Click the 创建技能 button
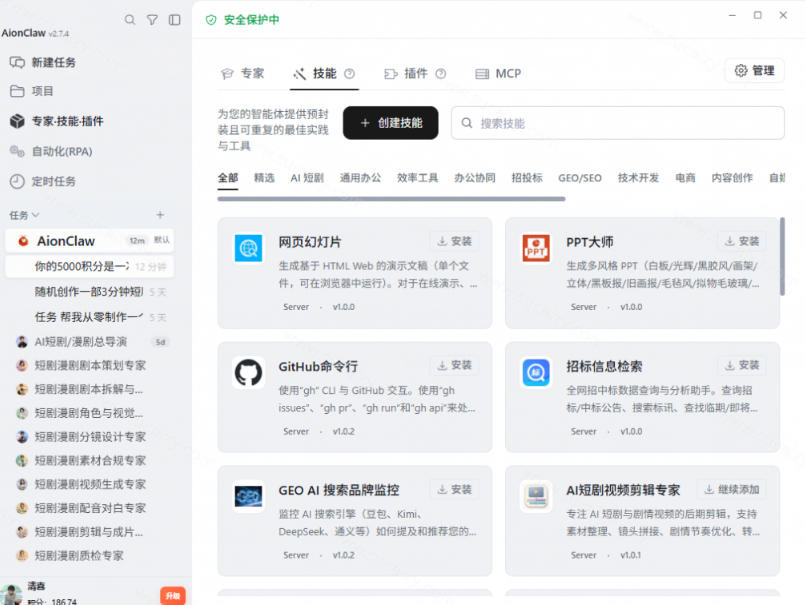 click(391, 123)
